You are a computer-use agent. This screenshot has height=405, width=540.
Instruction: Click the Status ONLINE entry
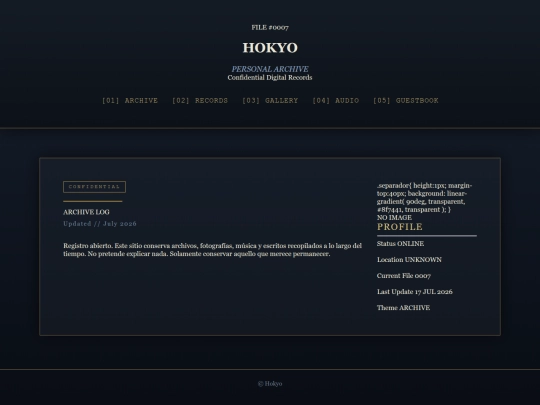[x=401, y=244]
